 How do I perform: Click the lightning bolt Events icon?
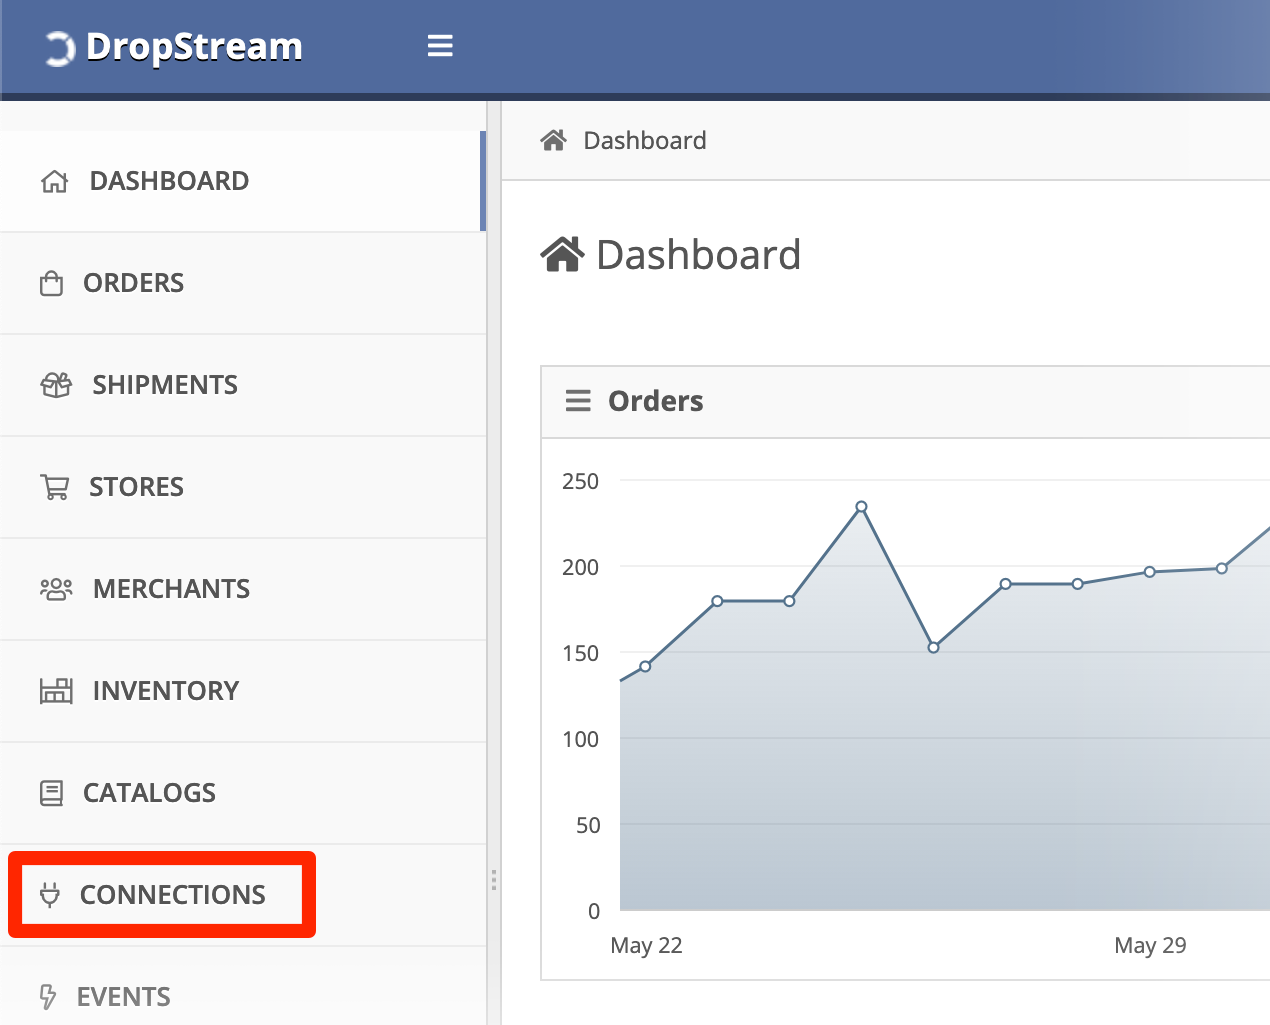coord(47,996)
